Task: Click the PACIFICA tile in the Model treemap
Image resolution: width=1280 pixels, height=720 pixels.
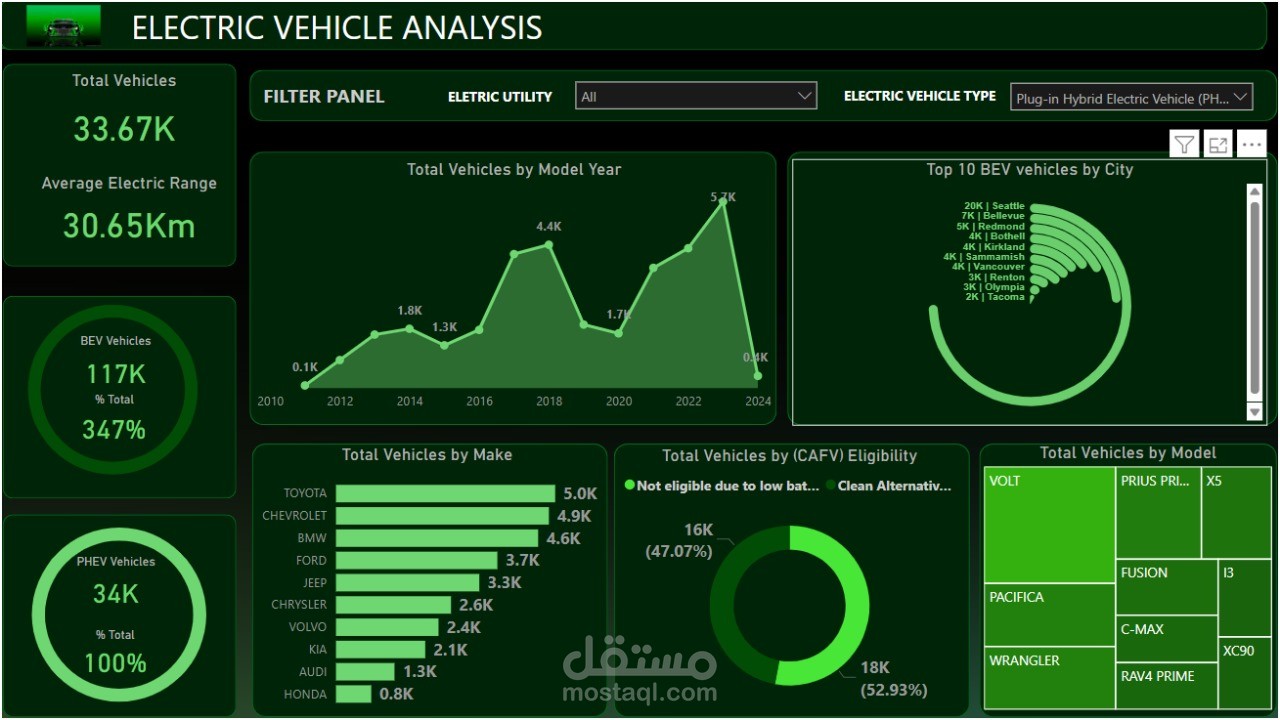Action: 1049,615
